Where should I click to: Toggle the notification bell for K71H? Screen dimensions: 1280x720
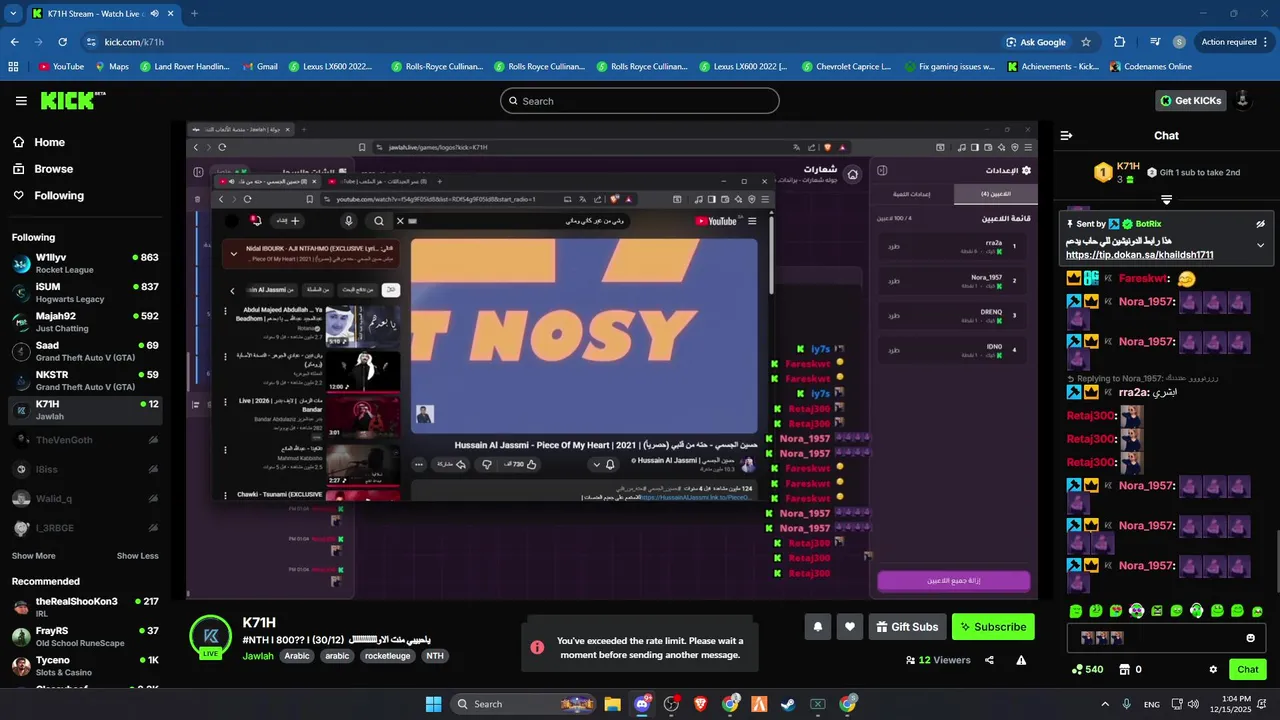tap(817, 627)
